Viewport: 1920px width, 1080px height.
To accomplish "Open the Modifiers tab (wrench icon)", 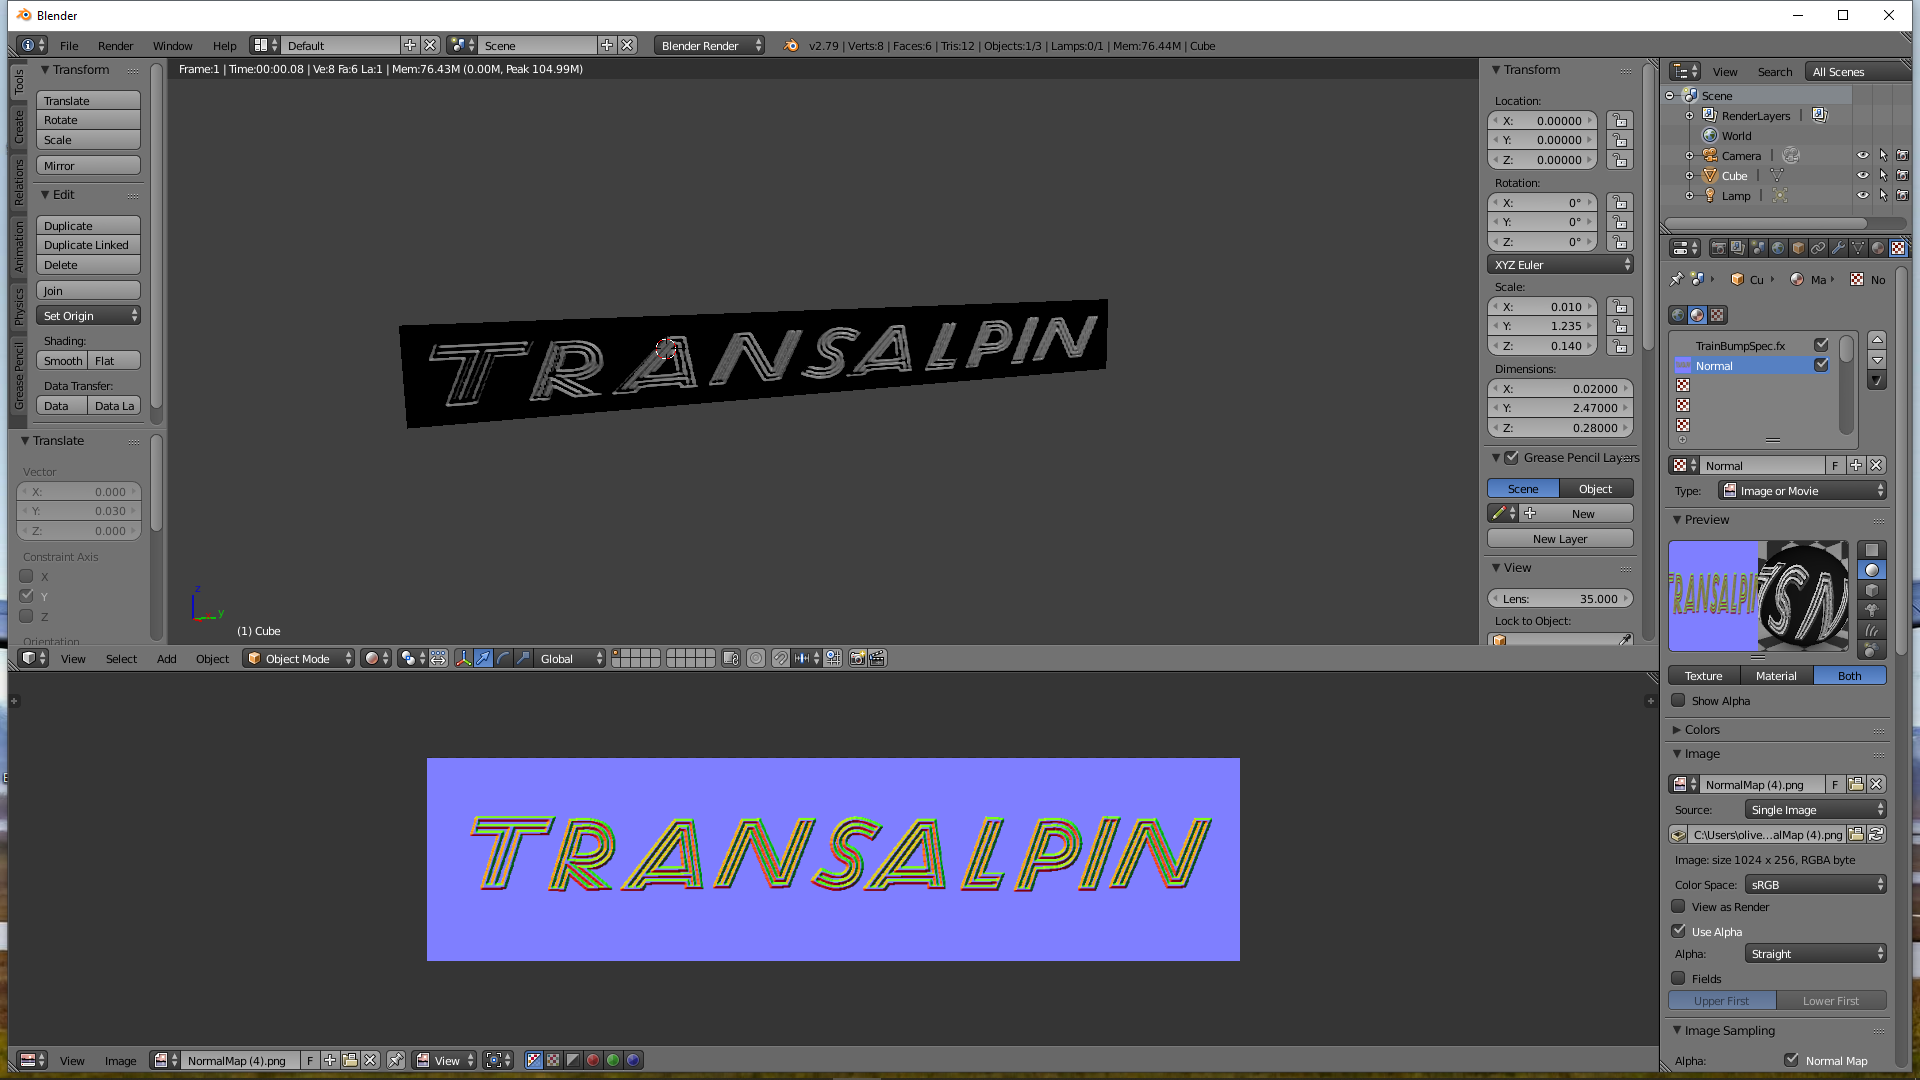I will [1838, 248].
